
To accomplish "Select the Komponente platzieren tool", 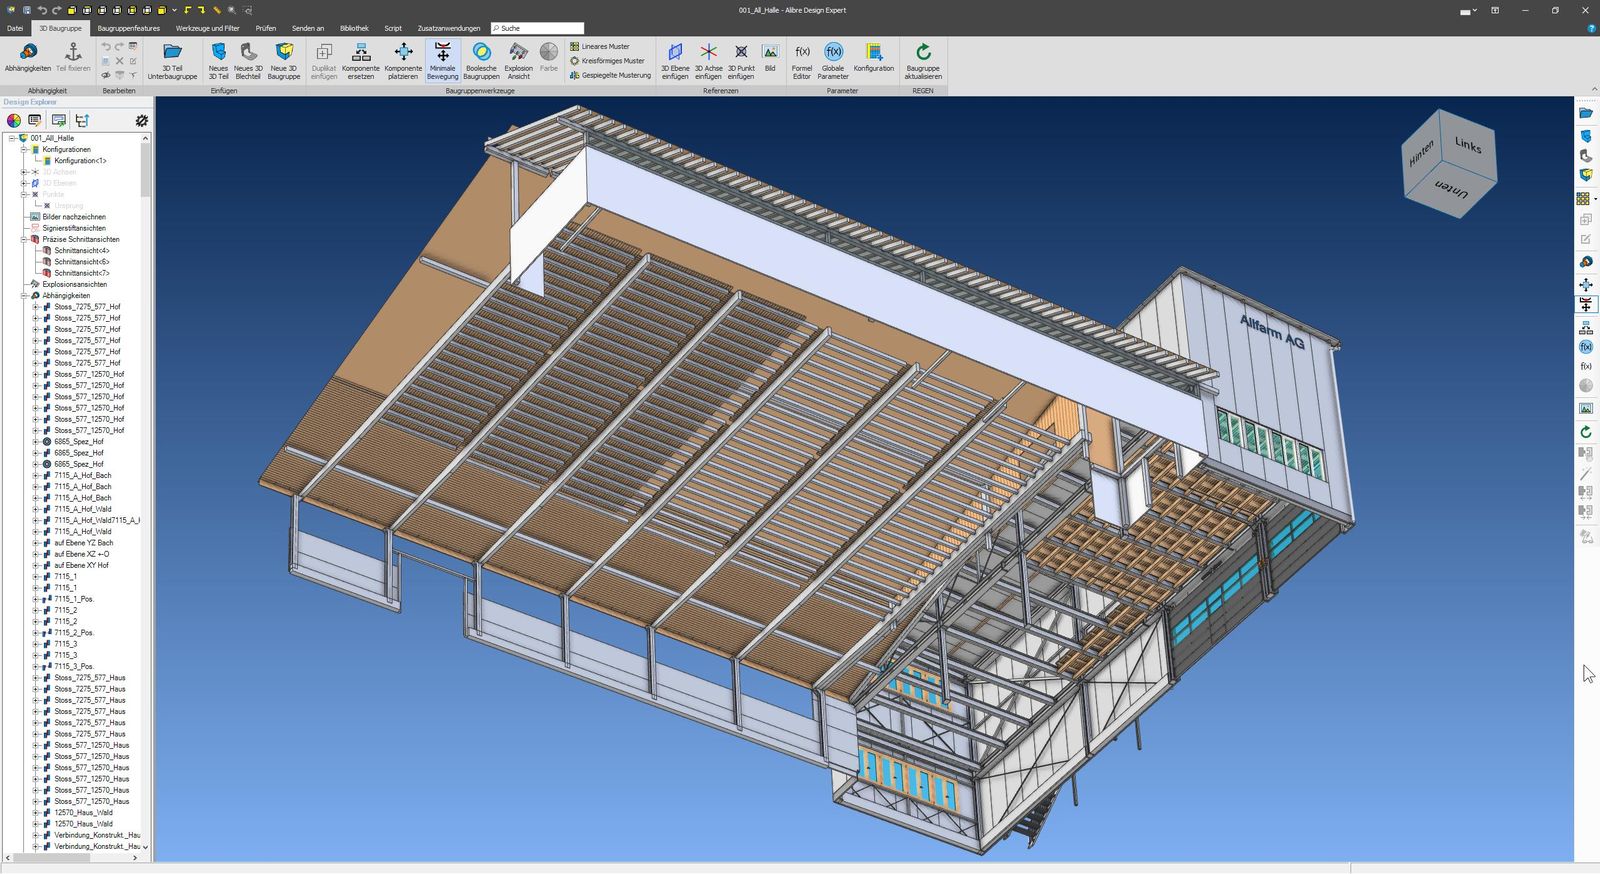I will tap(403, 60).
